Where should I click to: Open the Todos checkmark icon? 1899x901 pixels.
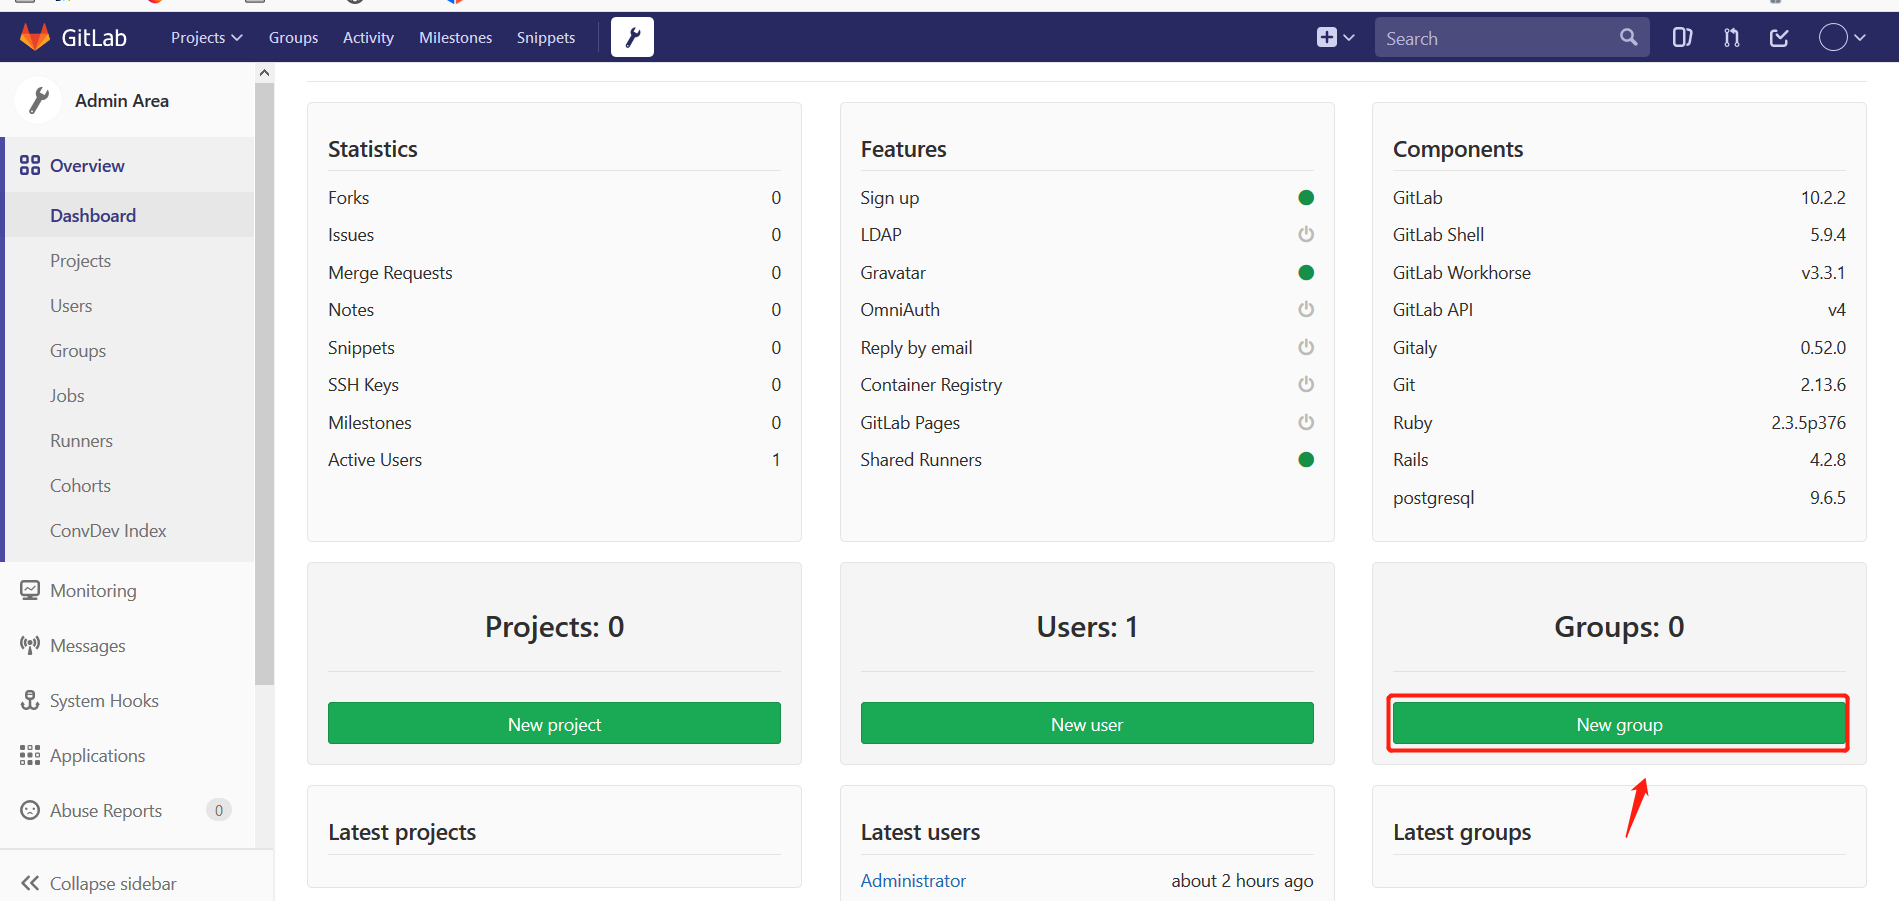point(1779,37)
